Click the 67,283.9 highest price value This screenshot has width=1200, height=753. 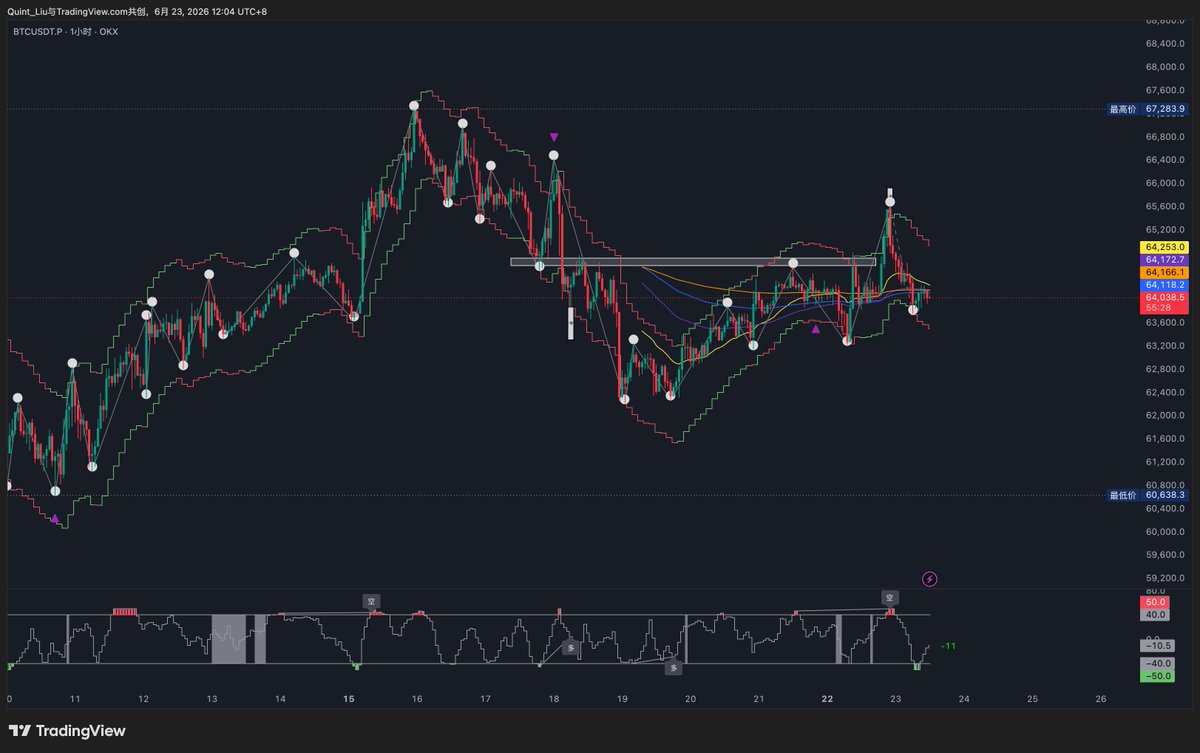tap(1165, 109)
